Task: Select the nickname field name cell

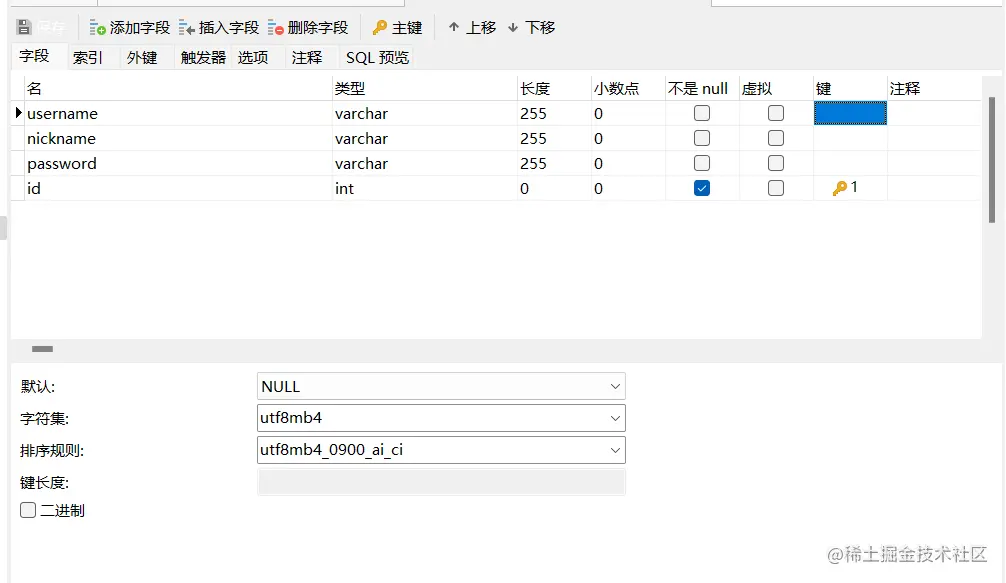Action: click(x=178, y=139)
